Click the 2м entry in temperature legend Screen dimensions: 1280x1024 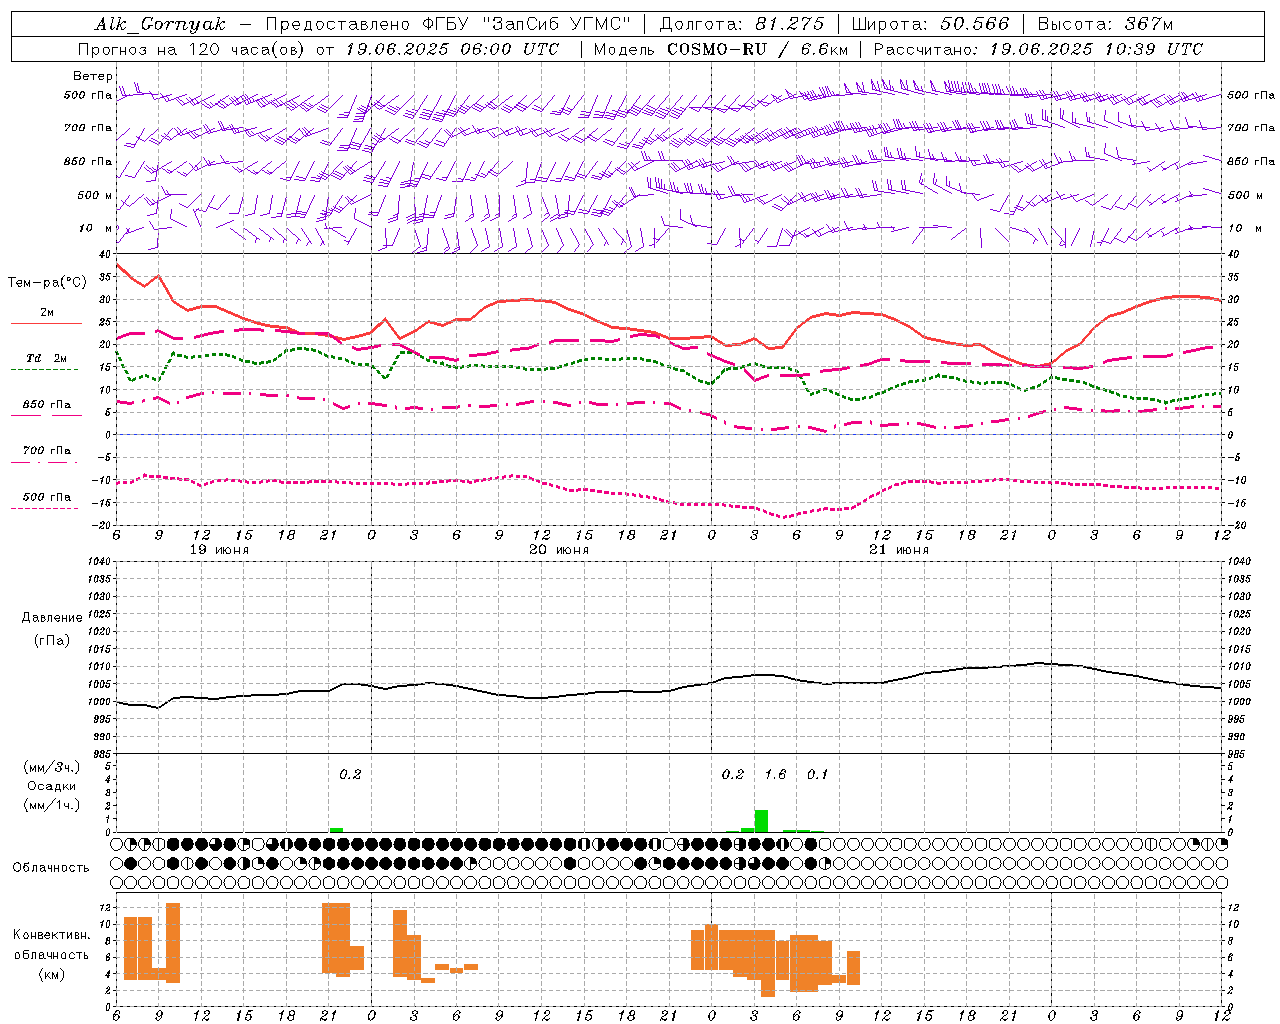point(47,313)
